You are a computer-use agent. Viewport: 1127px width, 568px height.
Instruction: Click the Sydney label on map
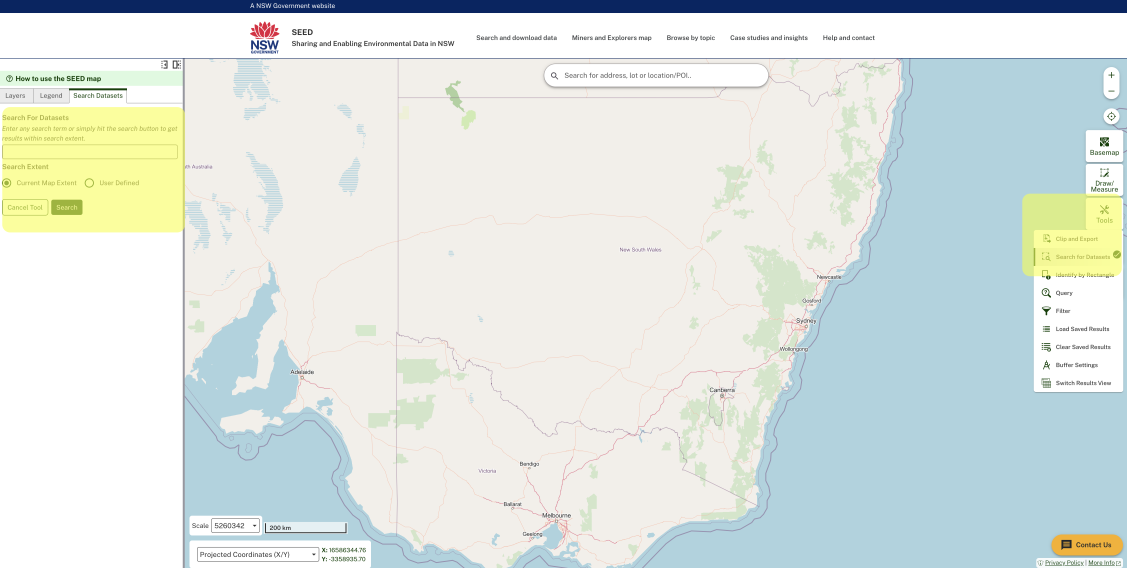coord(806,321)
